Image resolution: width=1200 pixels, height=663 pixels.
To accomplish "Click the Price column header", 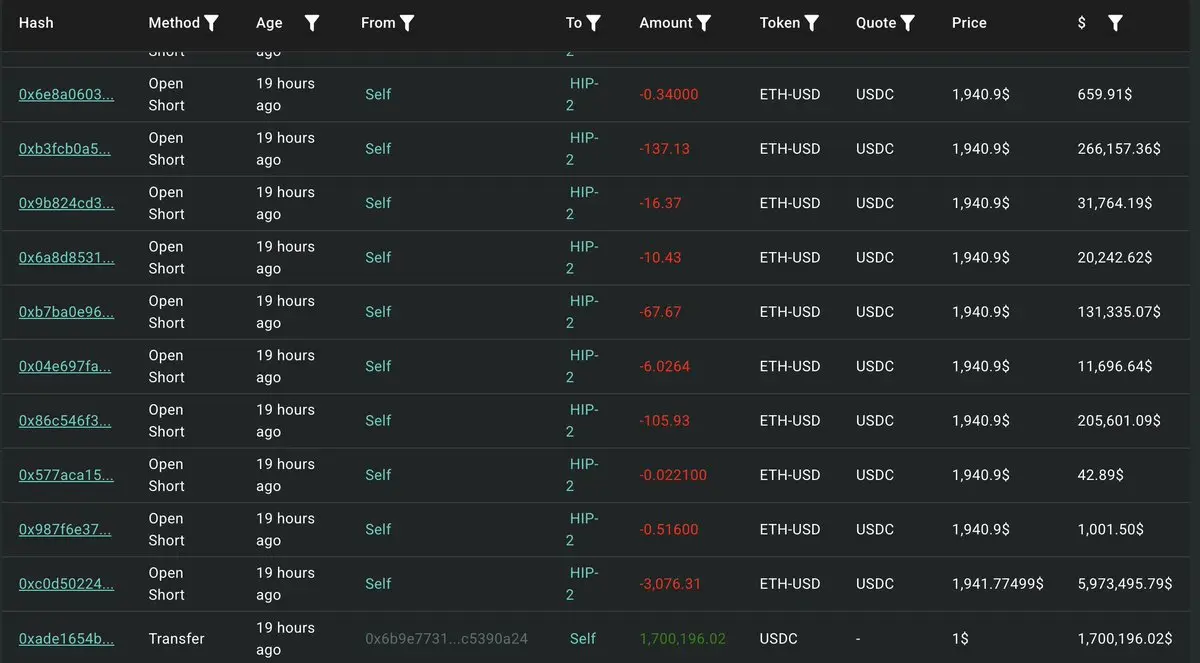I will (969, 23).
